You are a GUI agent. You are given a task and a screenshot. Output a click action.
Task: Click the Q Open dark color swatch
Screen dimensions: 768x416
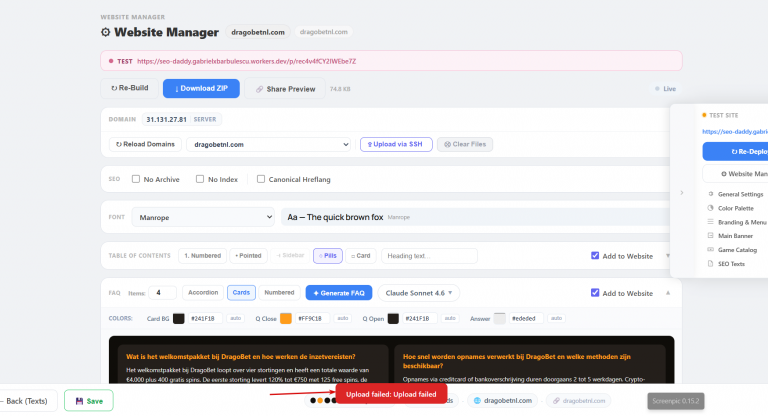point(393,318)
